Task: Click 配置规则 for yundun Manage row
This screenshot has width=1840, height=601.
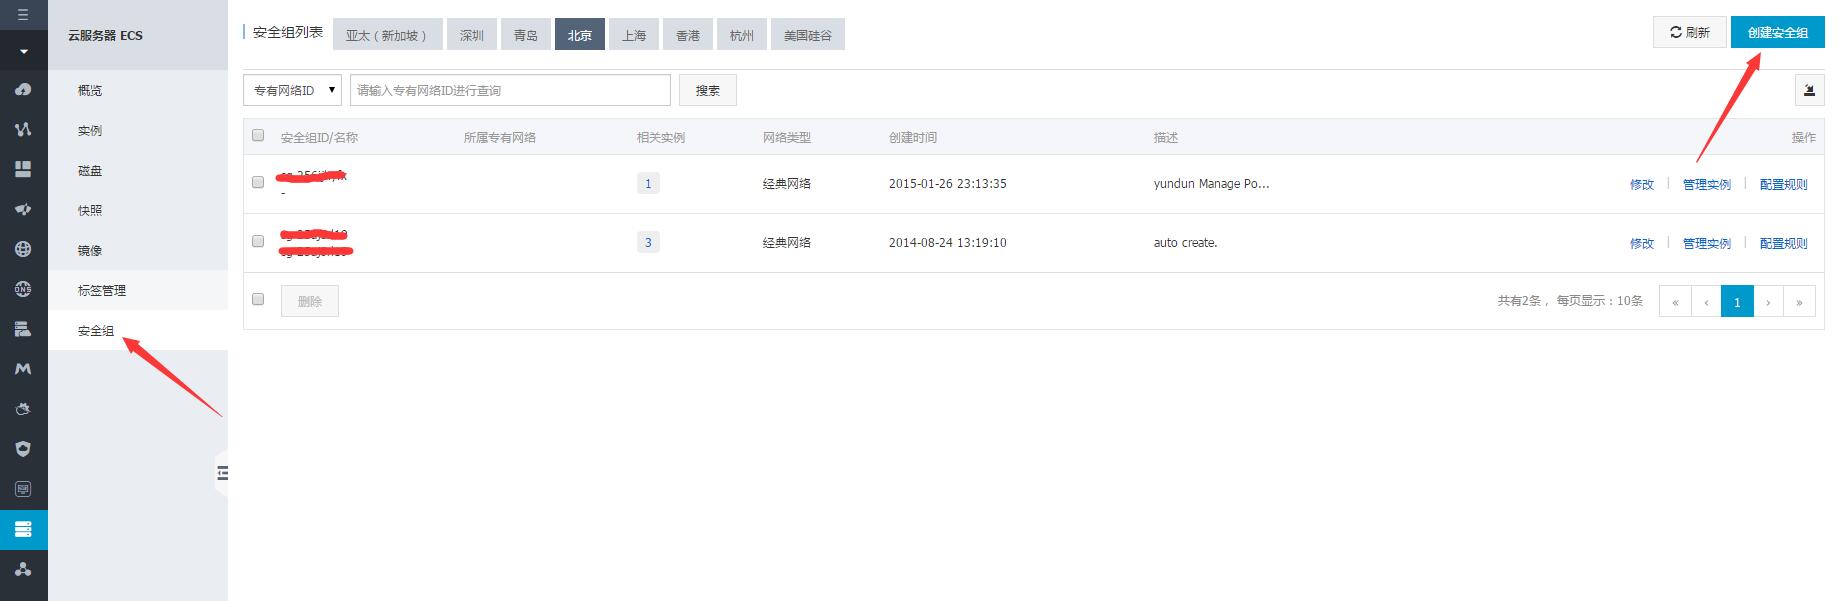Action: pyautogui.click(x=1783, y=184)
